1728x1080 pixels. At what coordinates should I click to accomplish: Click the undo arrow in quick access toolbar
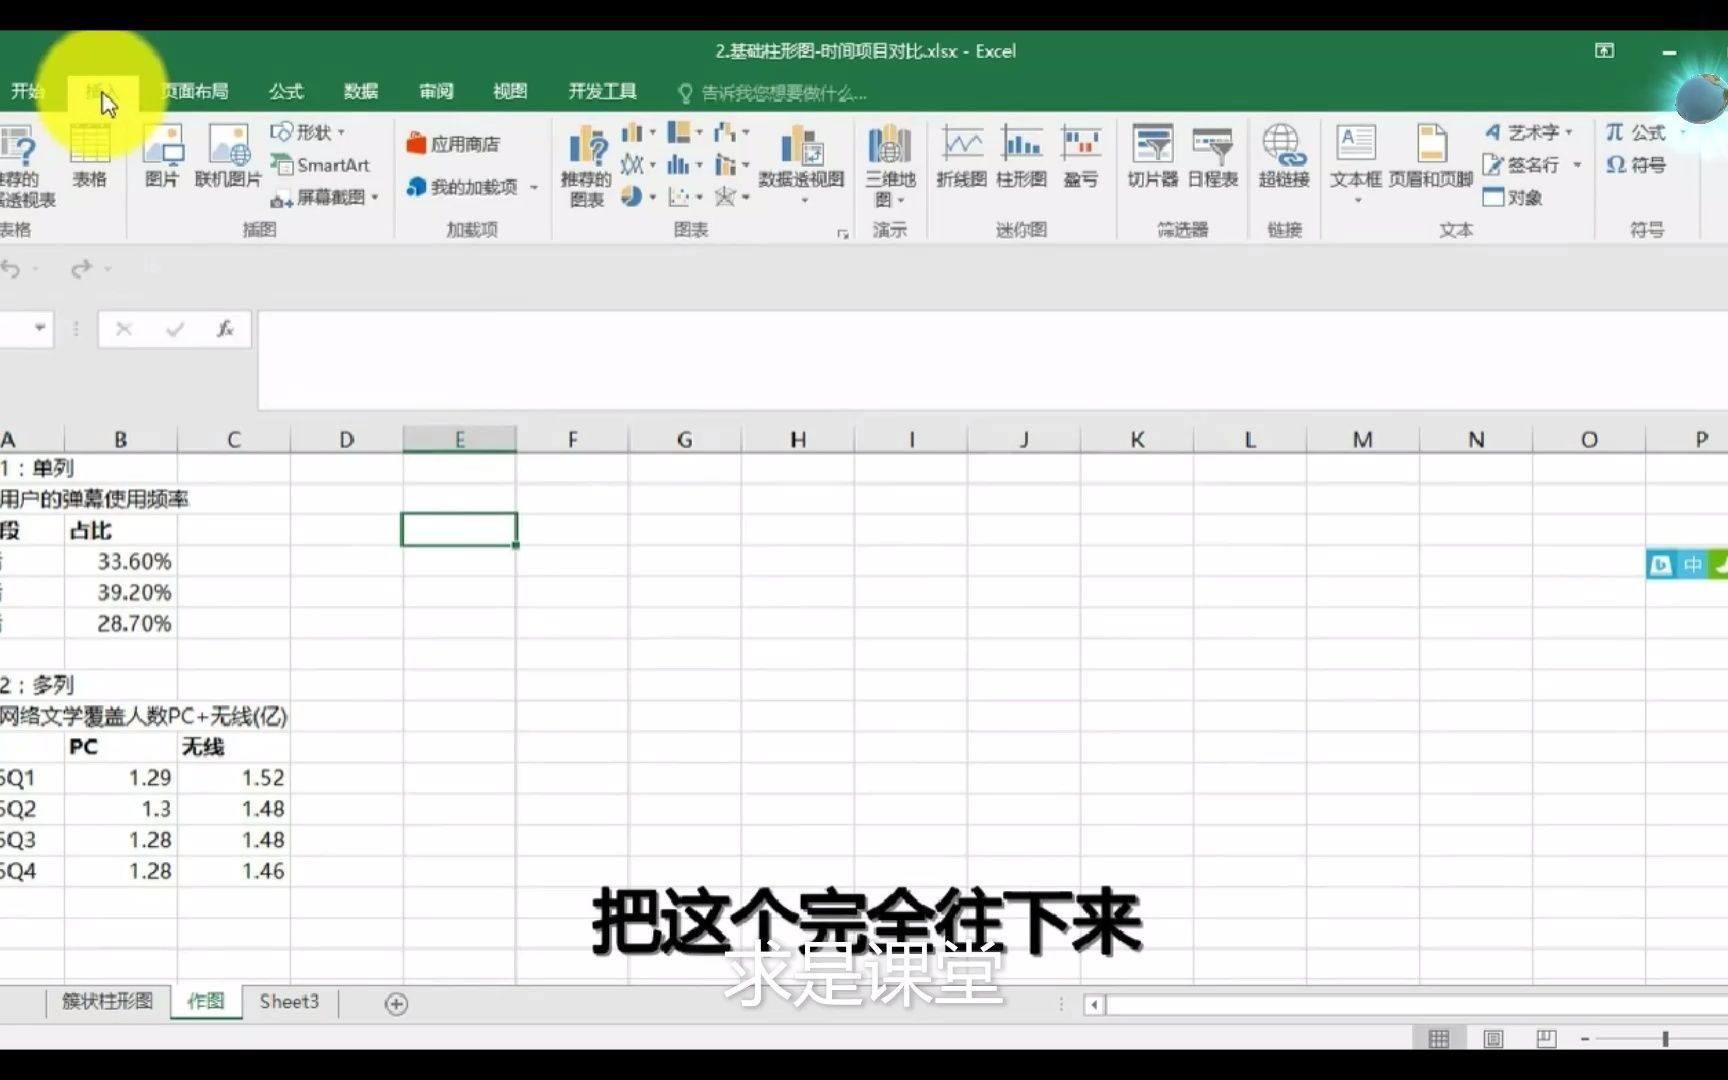click(x=11, y=268)
